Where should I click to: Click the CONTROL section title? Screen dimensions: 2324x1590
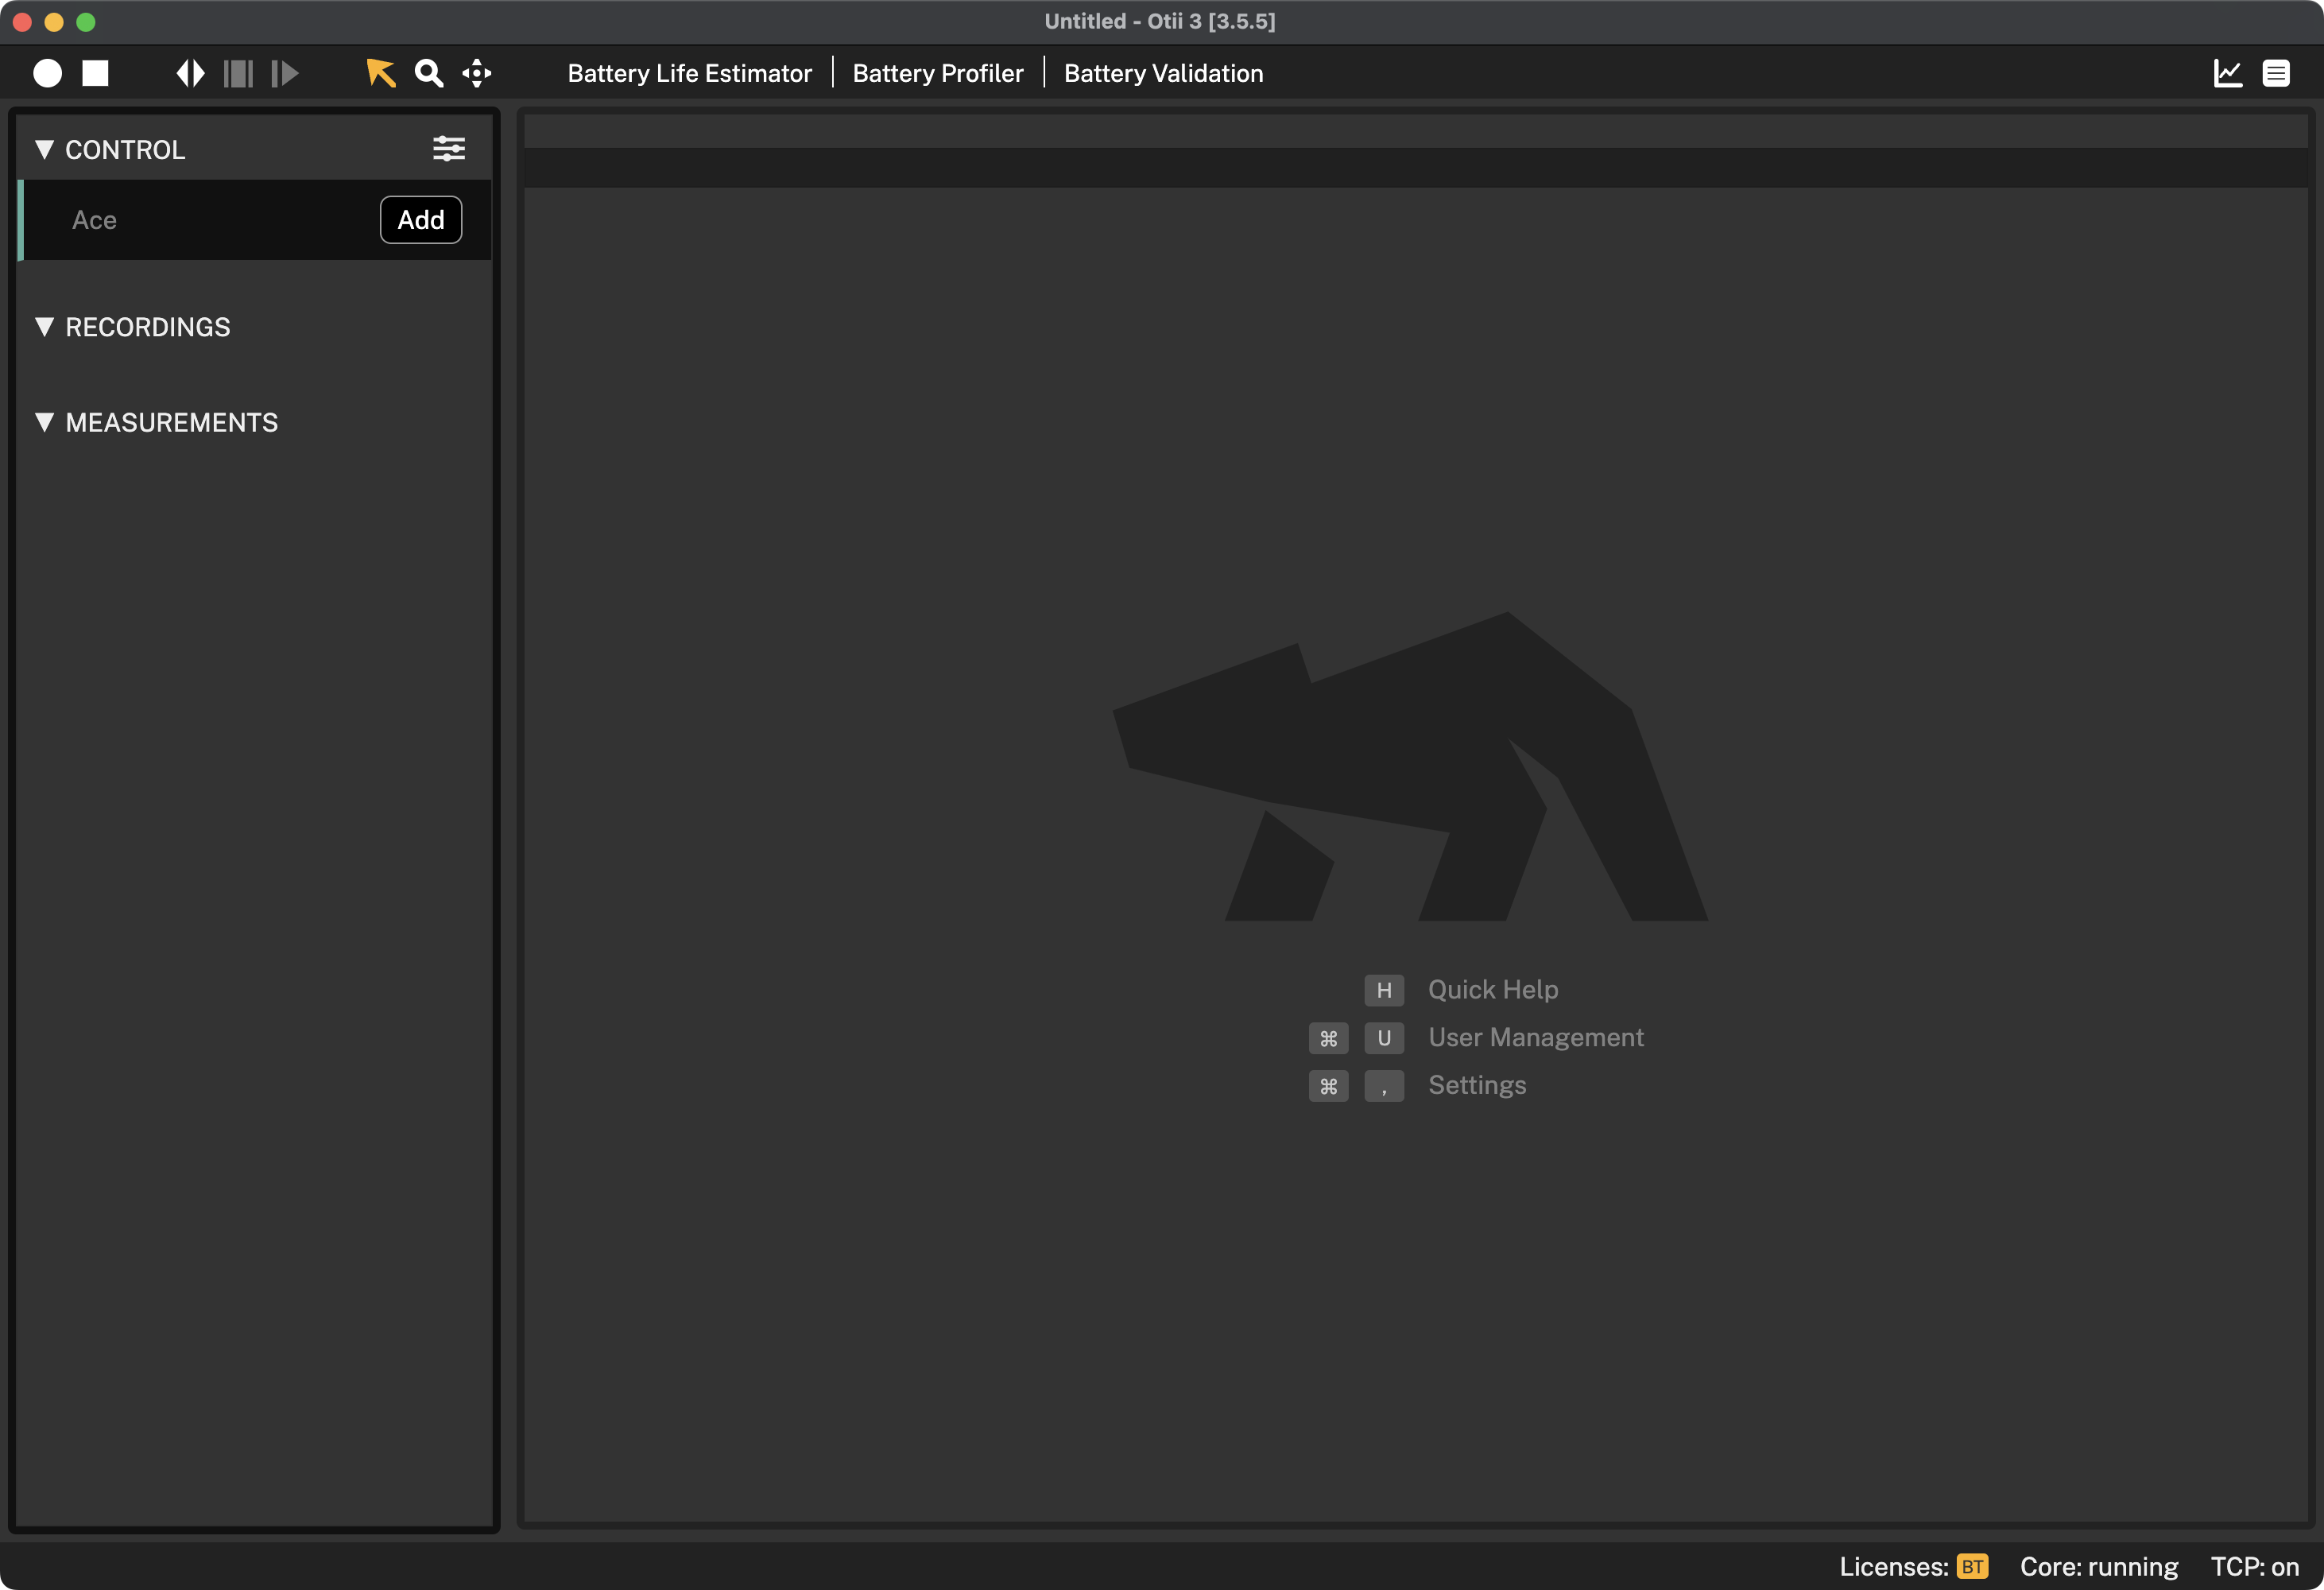[125, 150]
